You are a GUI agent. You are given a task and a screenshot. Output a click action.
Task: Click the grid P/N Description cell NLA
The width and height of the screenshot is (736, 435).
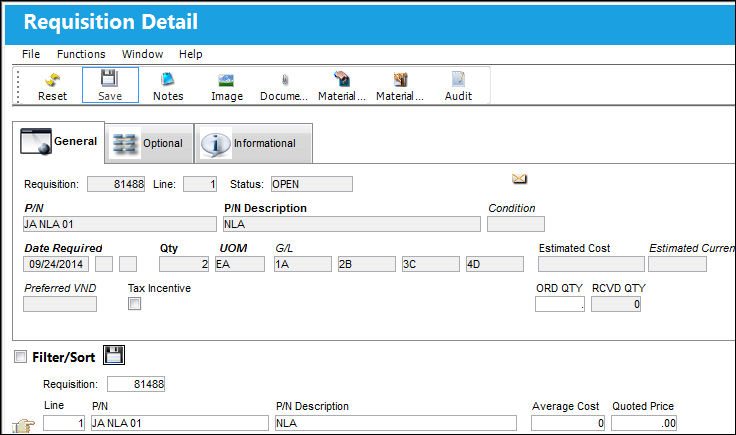[x=396, y=423]
